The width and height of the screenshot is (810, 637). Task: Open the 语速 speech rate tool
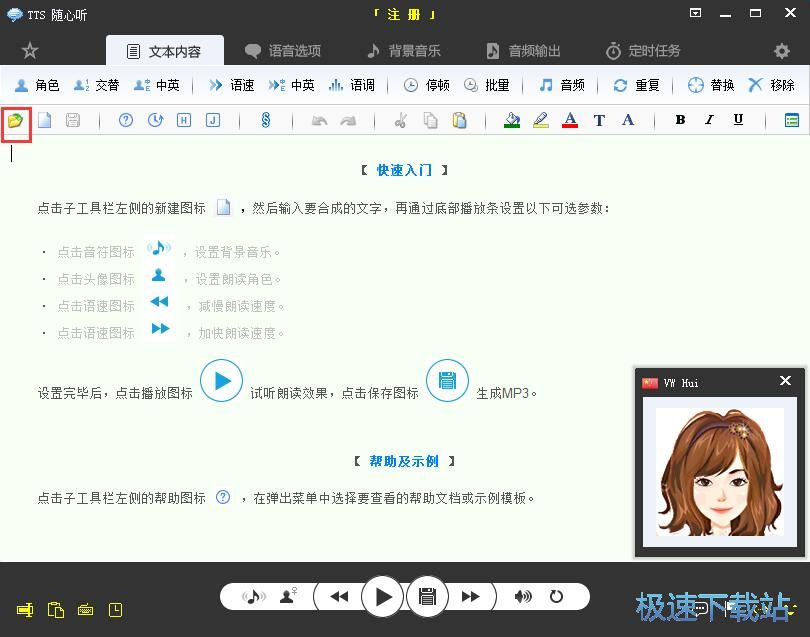click(x=230, y=85)
